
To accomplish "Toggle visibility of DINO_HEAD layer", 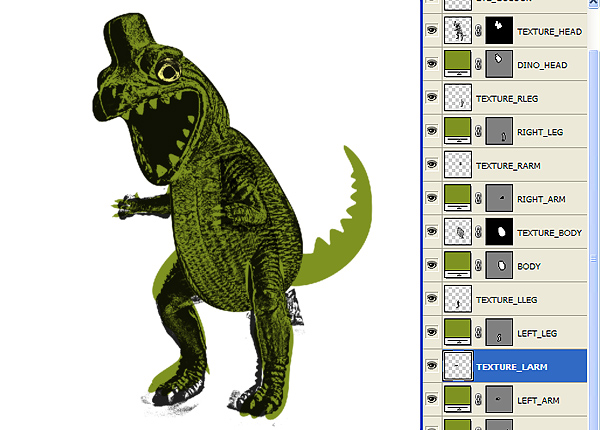I will [x=432, y=64].
